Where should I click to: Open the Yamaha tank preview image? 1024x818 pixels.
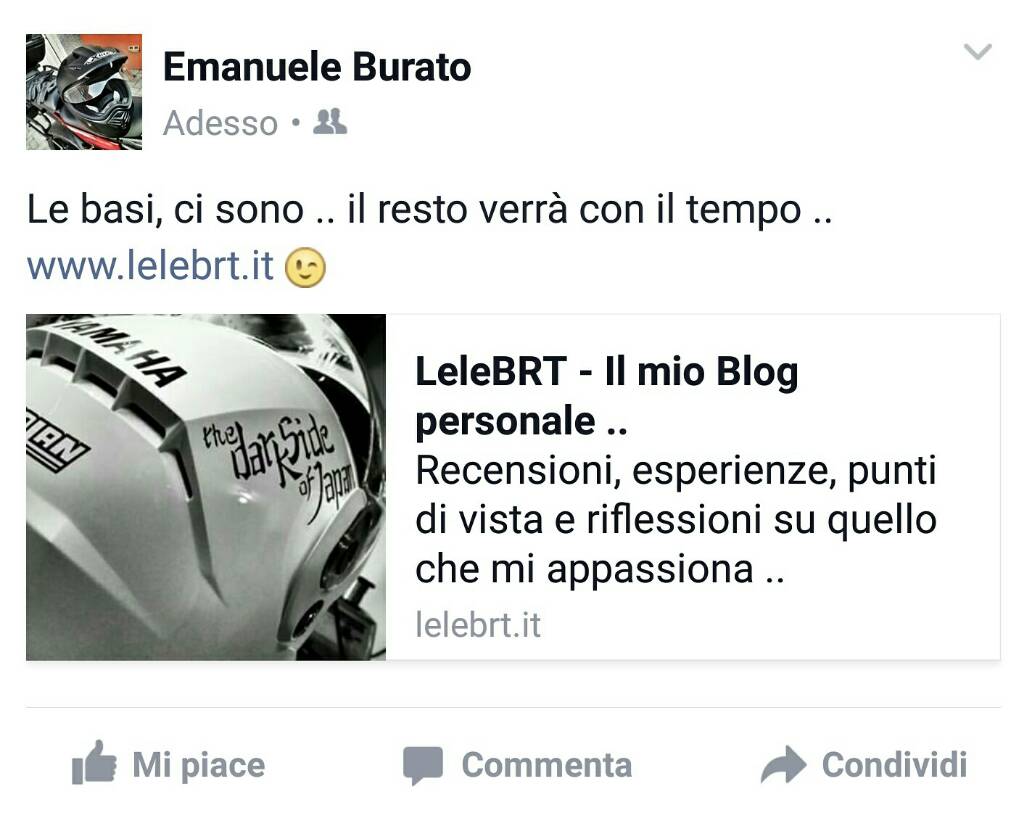206,487
